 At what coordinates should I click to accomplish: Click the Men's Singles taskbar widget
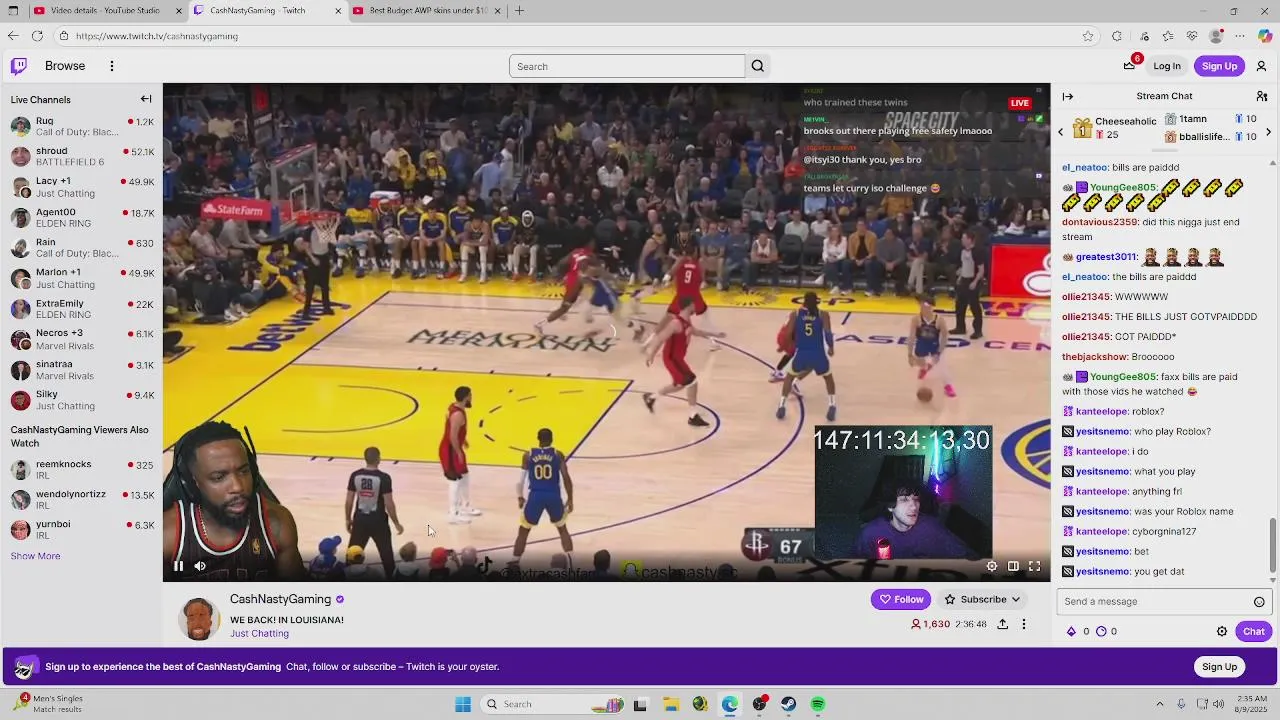(x=50, y=704)
